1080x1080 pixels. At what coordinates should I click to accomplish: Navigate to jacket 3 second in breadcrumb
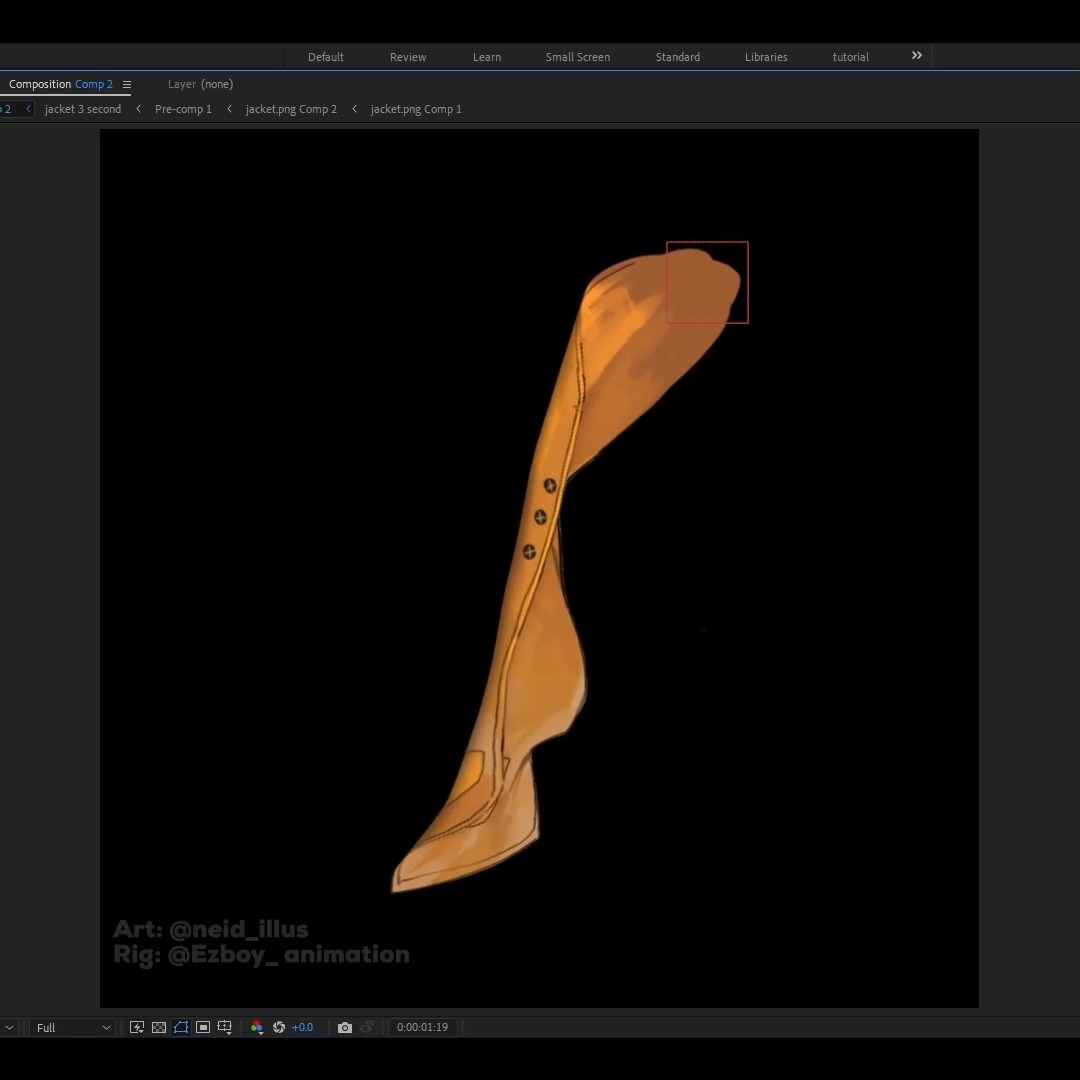click(83, 109)
